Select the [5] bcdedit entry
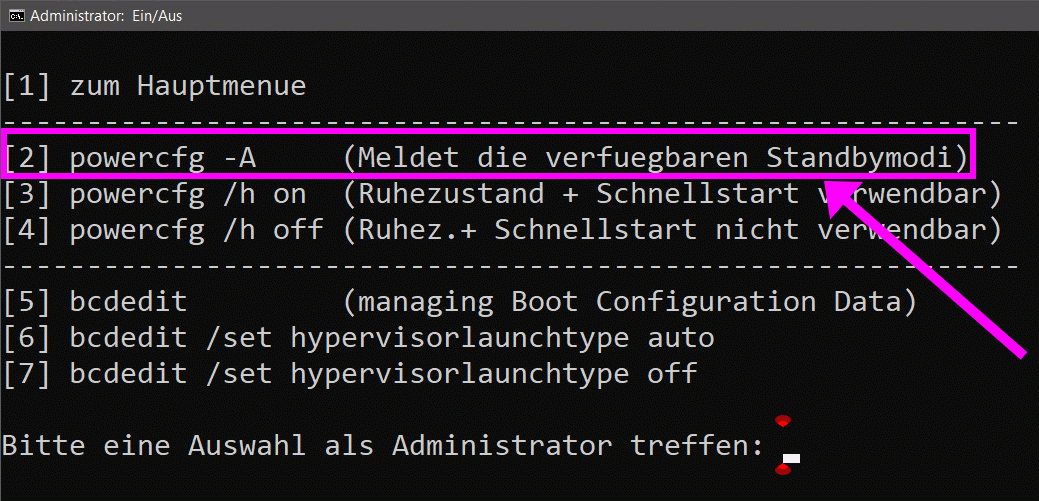Viewport: 1039px width, 501px height. pyautogui.click(x=95, y=302)
